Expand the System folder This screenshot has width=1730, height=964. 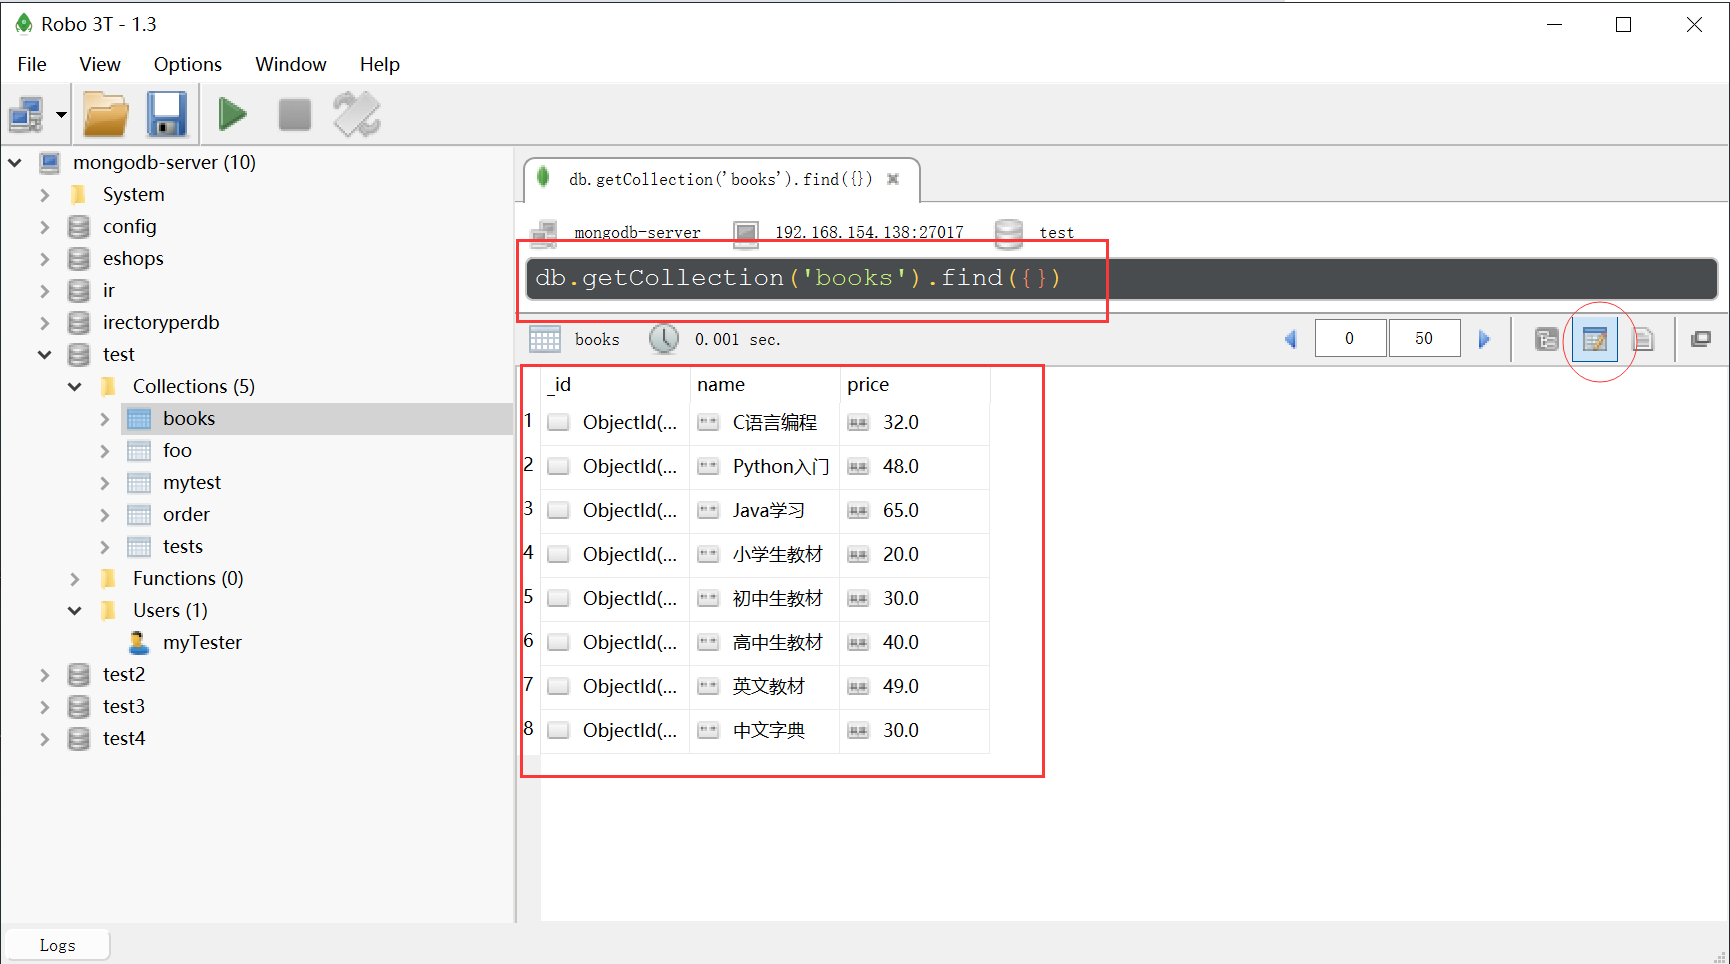(x=45, y=194)
